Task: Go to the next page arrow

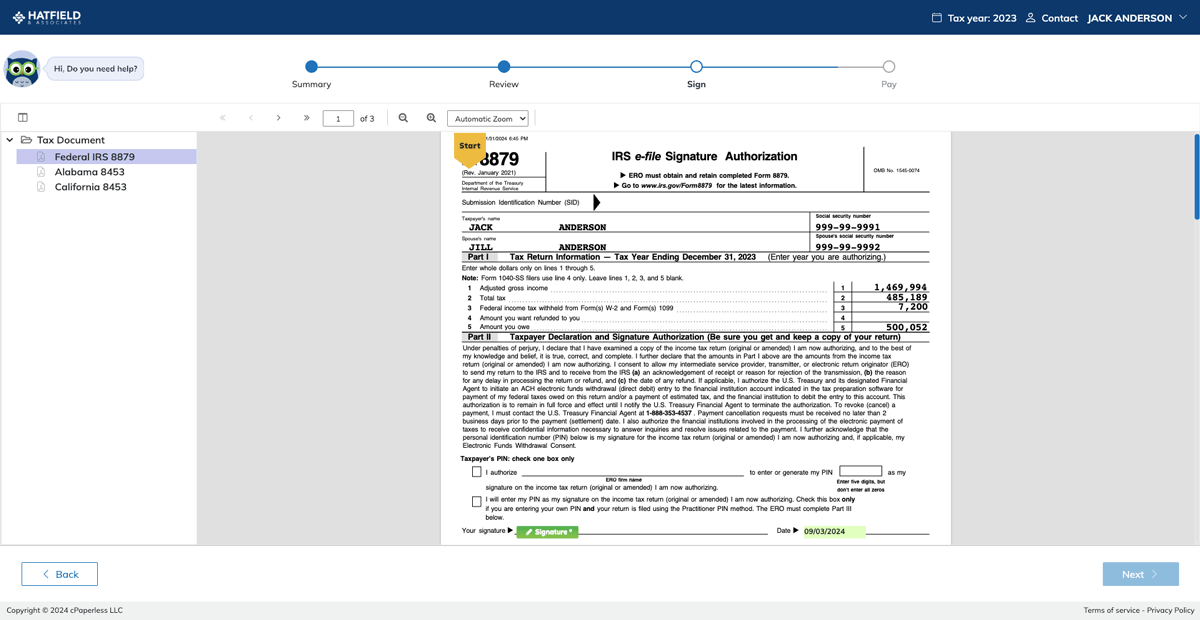Action: [x=278, y=117]
